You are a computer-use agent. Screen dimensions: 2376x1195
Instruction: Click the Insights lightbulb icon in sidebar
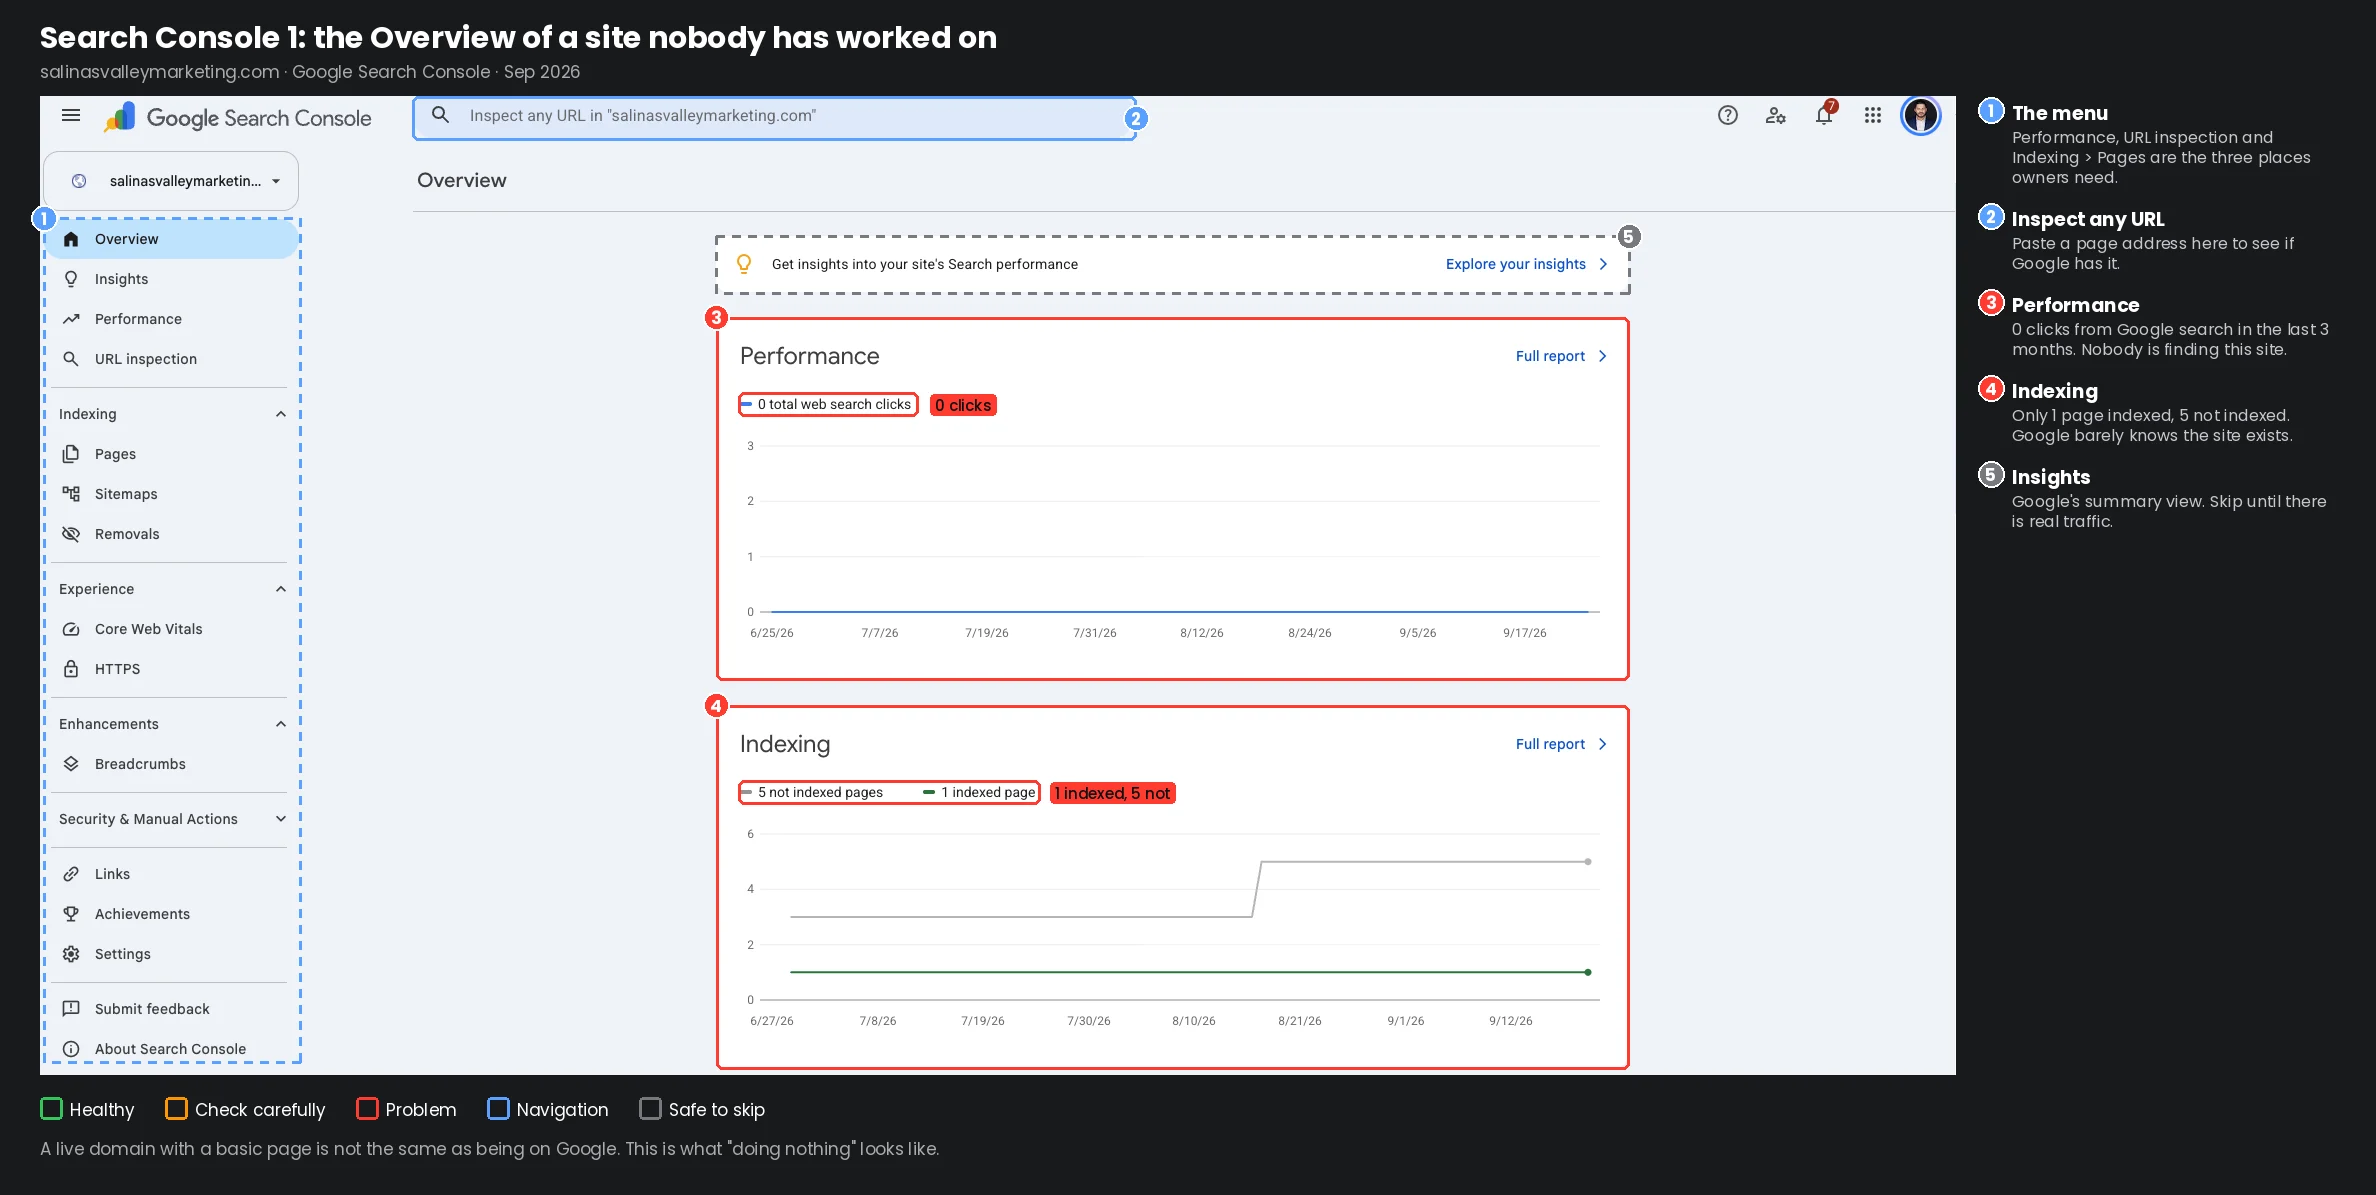click(71, 279)
